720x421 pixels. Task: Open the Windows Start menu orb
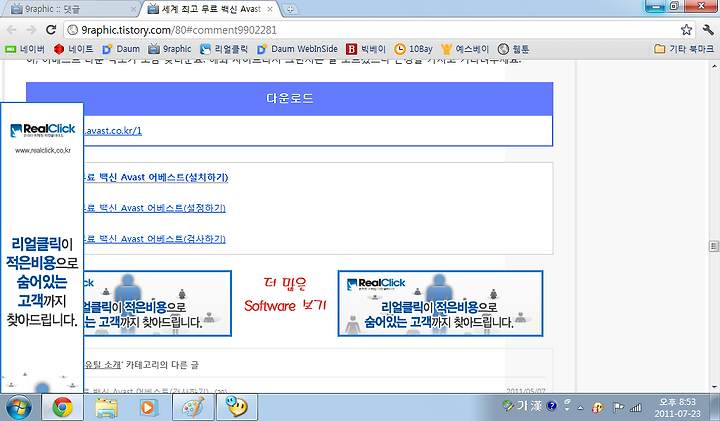(x=19, y=407)
